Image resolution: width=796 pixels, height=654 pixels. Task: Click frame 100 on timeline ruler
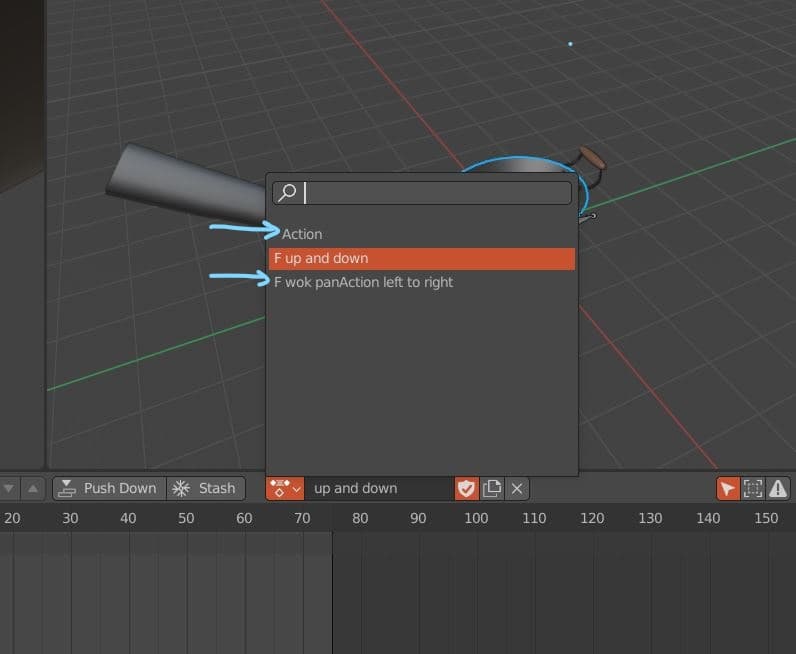[x=476, y=518]
